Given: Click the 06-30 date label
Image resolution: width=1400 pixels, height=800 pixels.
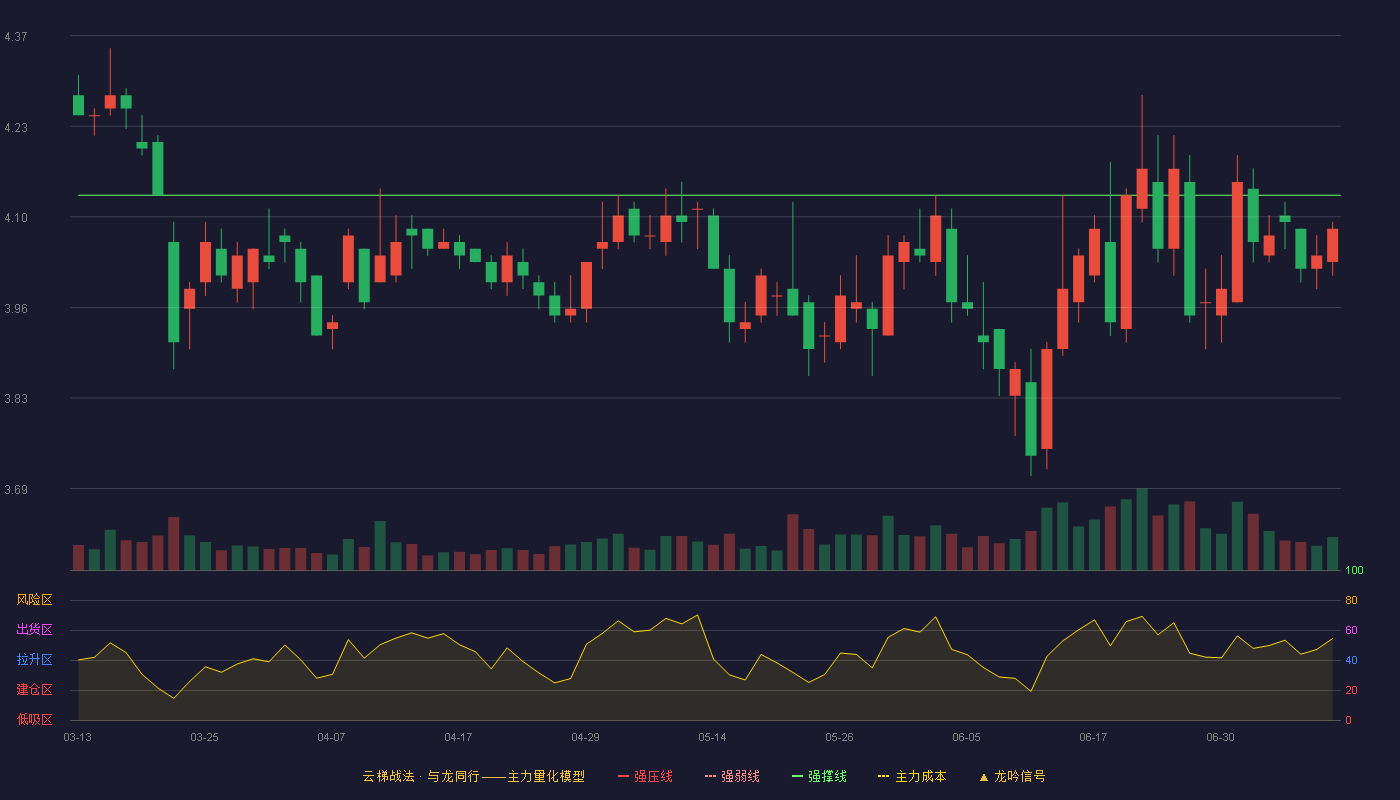Looking at the screenshot, I should click(1221, 737).
